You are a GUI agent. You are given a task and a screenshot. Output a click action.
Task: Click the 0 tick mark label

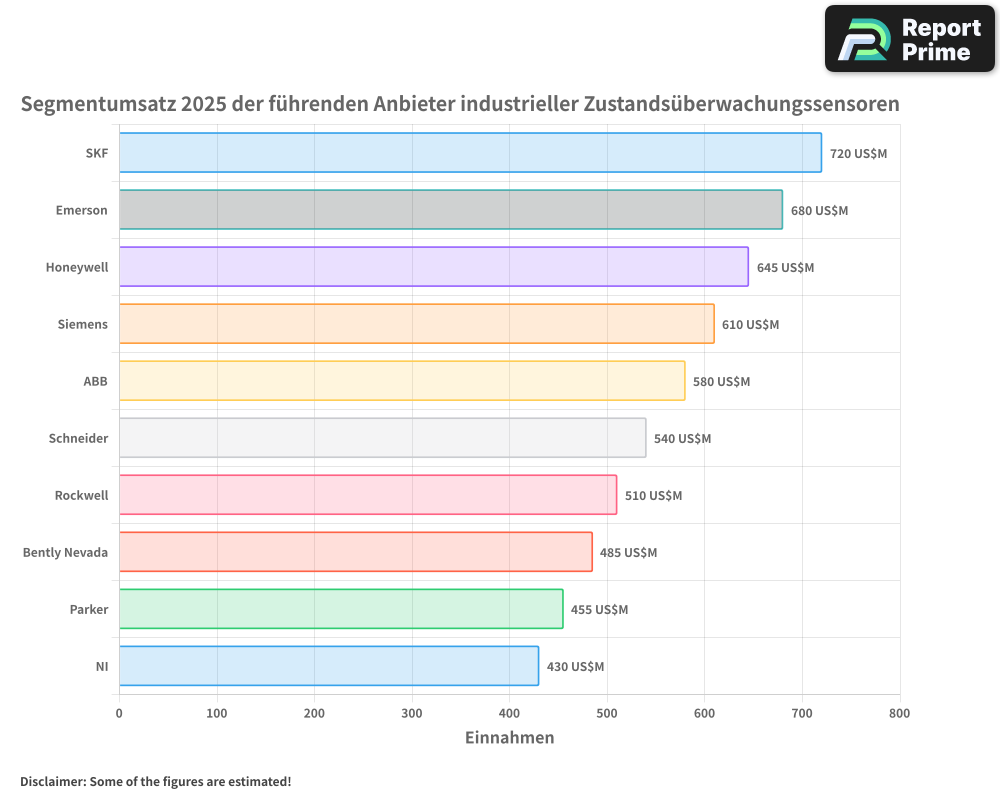[x=120, y=713]
